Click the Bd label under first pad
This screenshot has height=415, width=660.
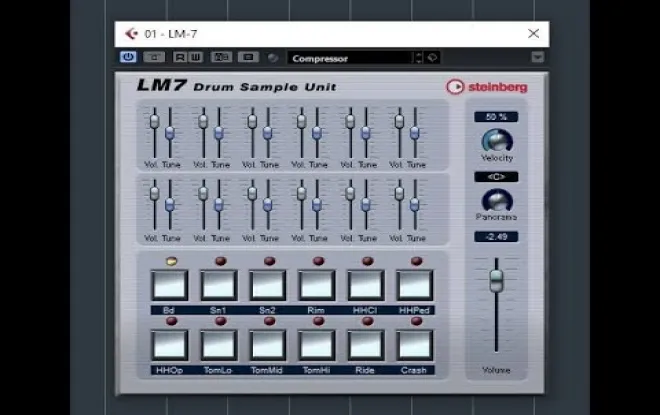pyautogui.click(x=169, y=310)
